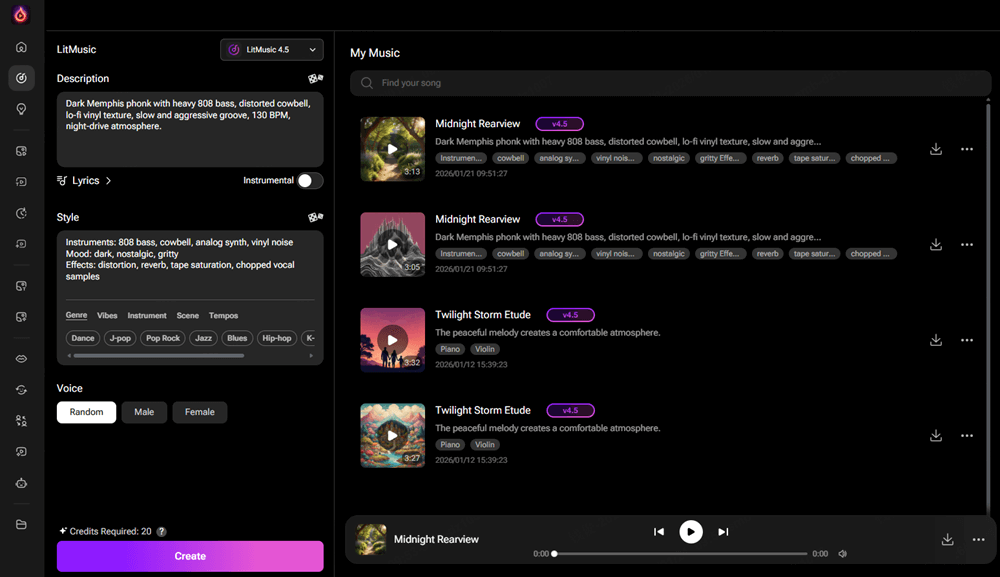Image resolution: width=1000 pixels, height=577 pixels.
Task: Click the dice randomize icon beside Description
Action: click(x=315, y=78)
